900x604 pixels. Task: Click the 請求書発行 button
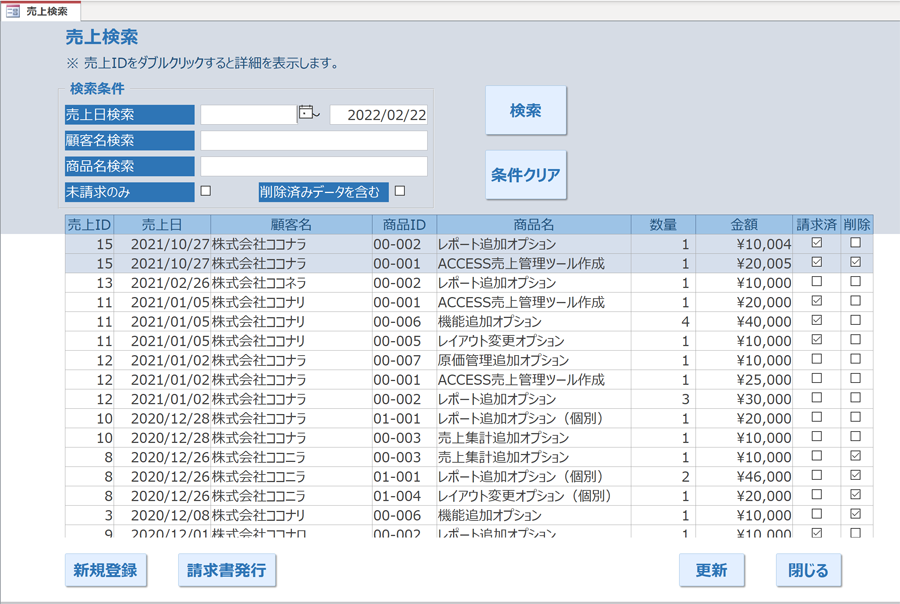pos(227,570)
